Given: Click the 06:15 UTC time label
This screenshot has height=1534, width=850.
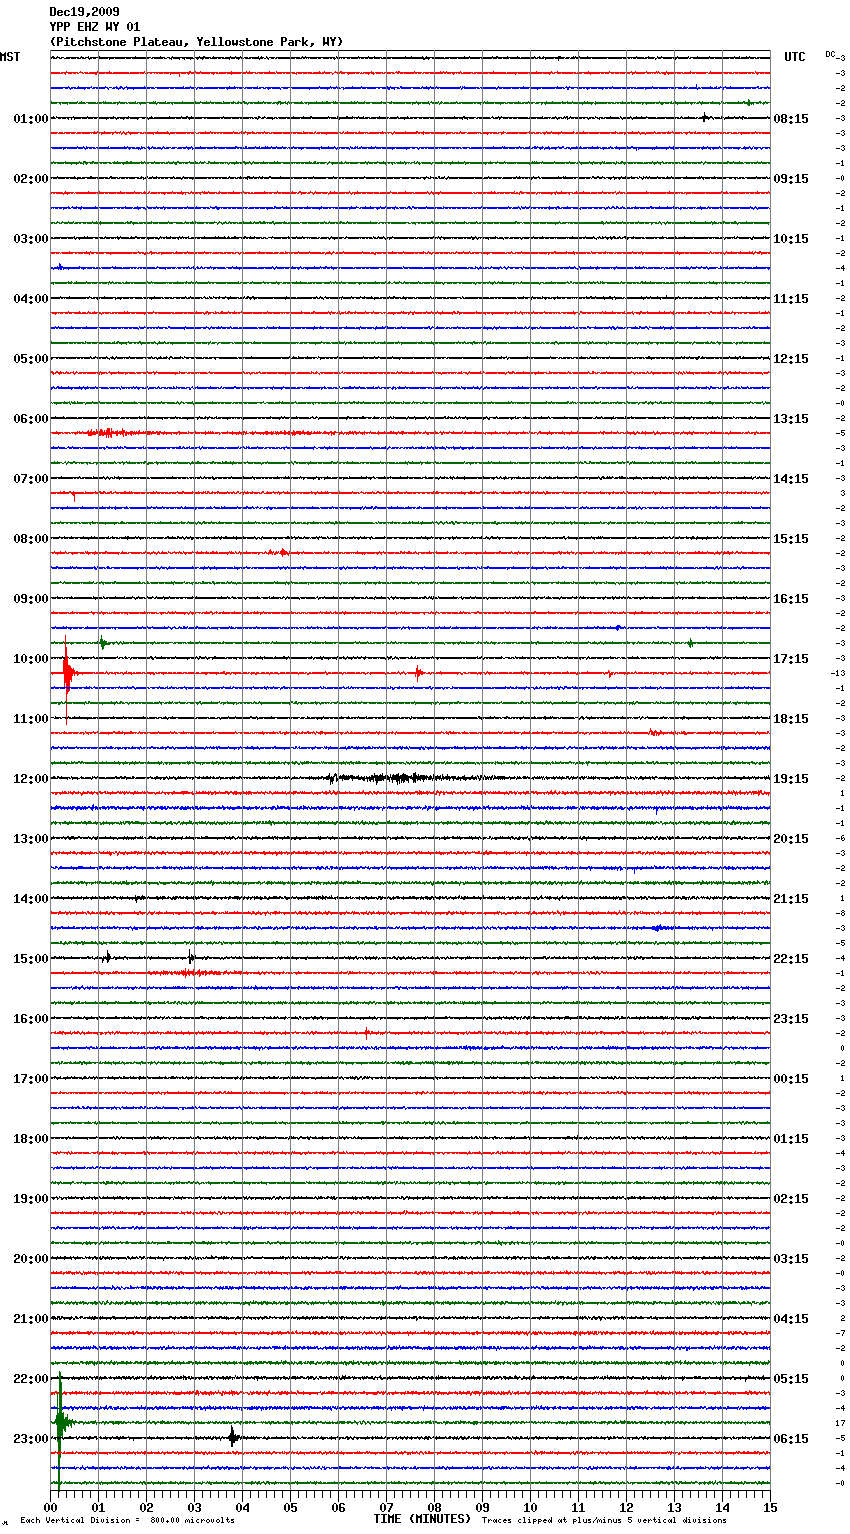Looking at the screenshot, I should [x=791, y=1439].
